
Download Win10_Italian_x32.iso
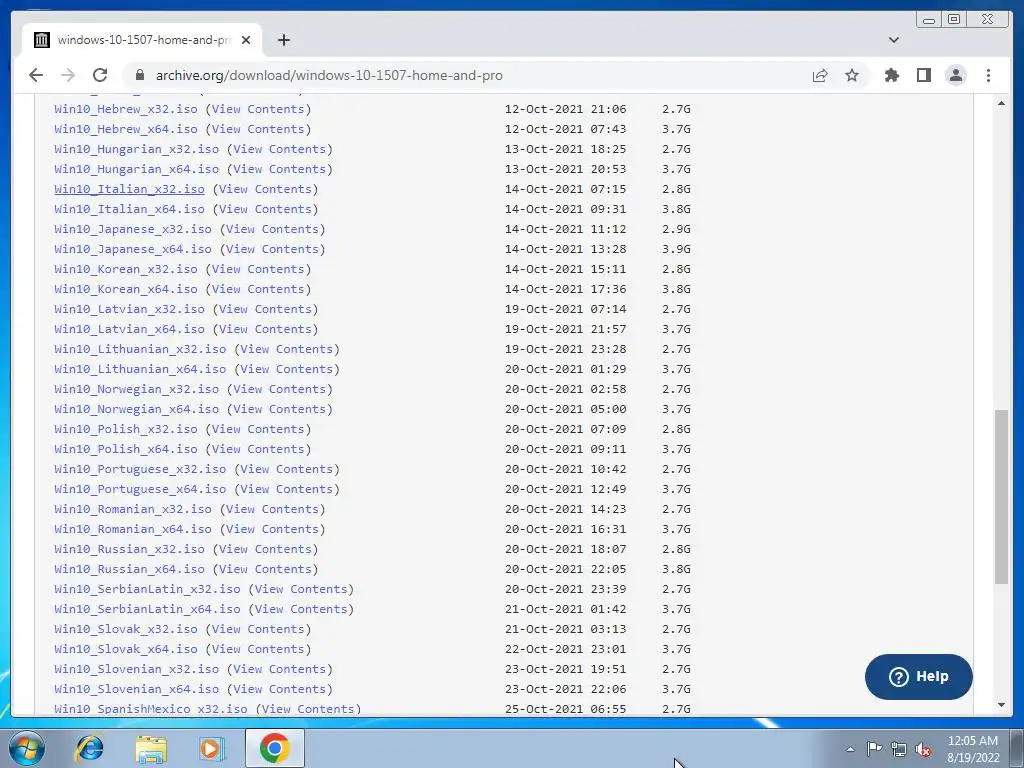pyautogui.click(x=129, y=189)
